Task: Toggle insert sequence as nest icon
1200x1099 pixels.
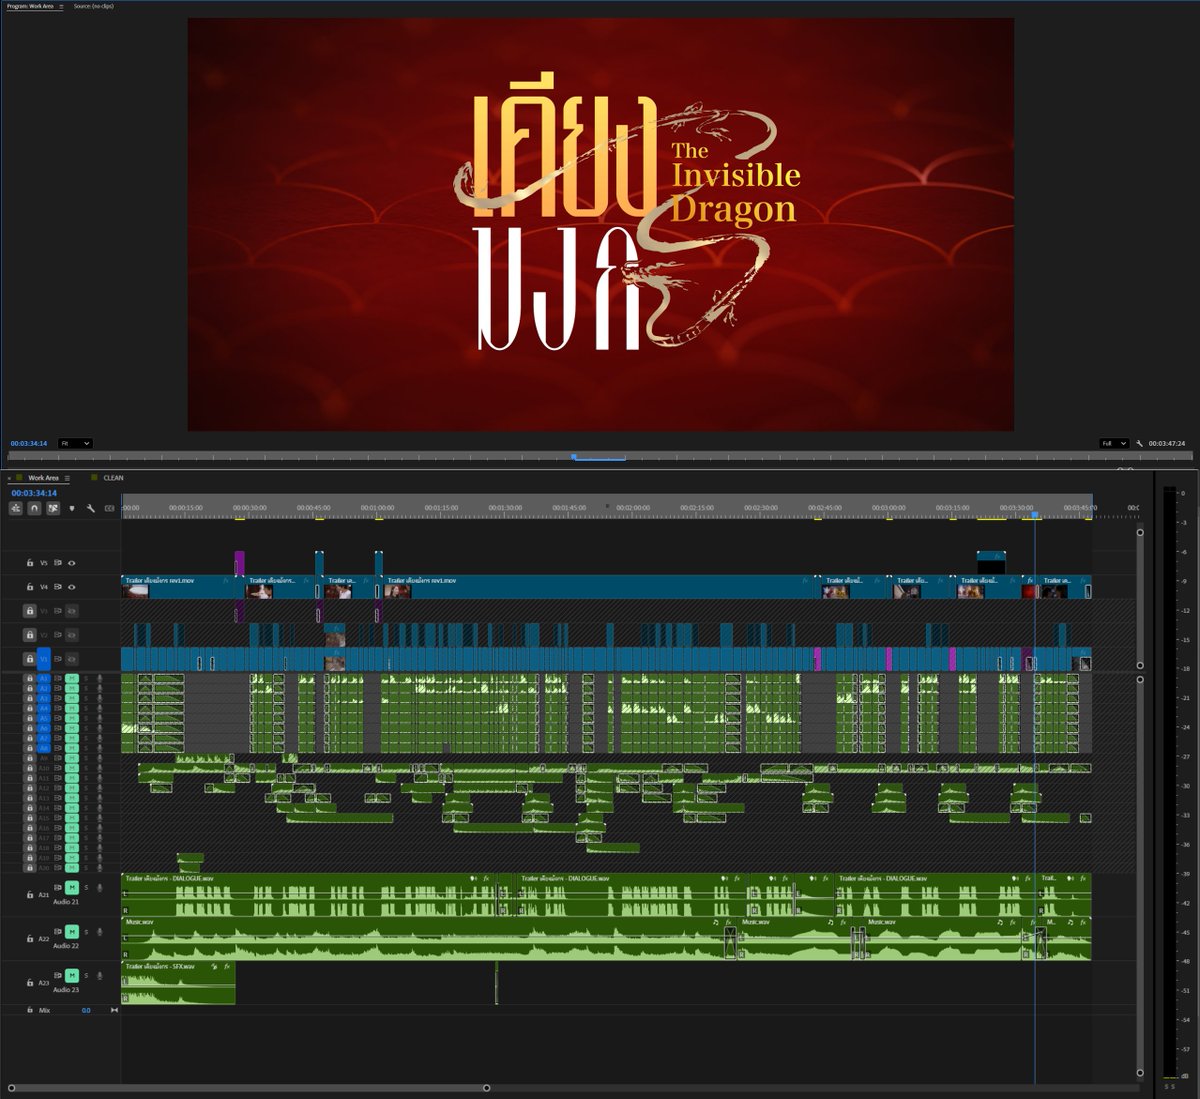Action: click(16, 508)
